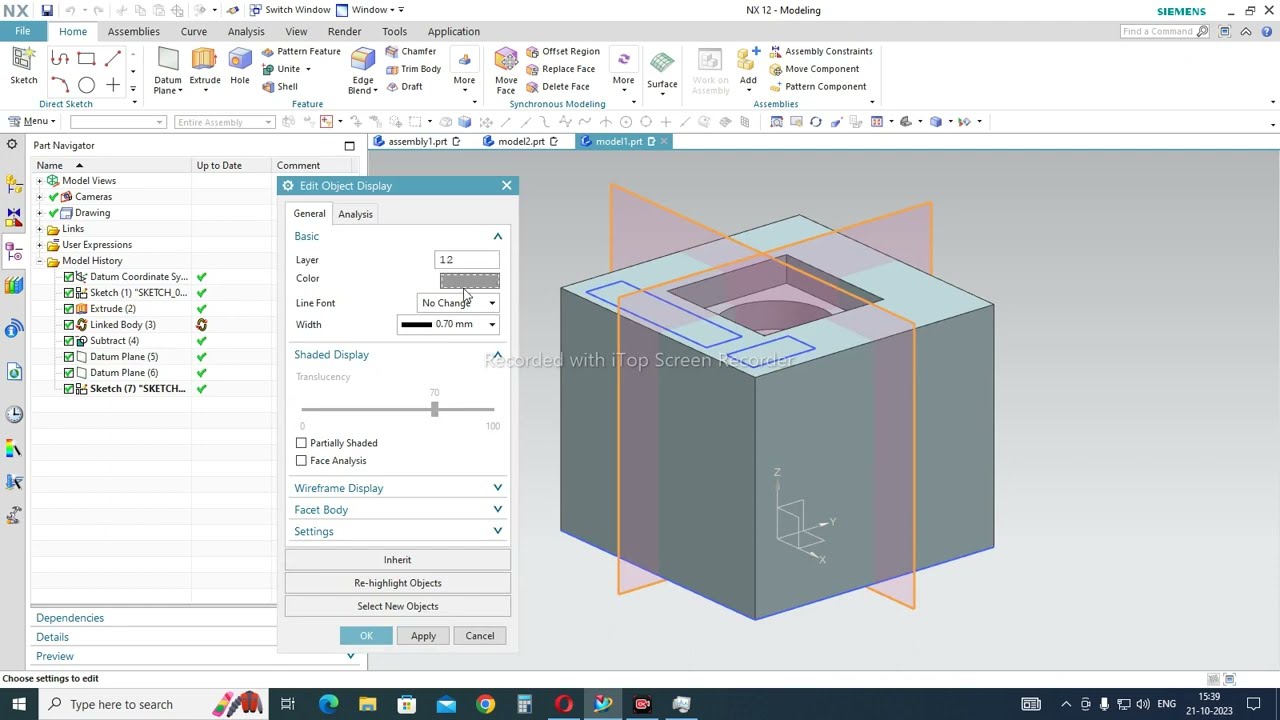This screenshot has height=720, width=1280.
Task: Click Delete Face command
Action: pyautogui.click(x=557, y=86)
